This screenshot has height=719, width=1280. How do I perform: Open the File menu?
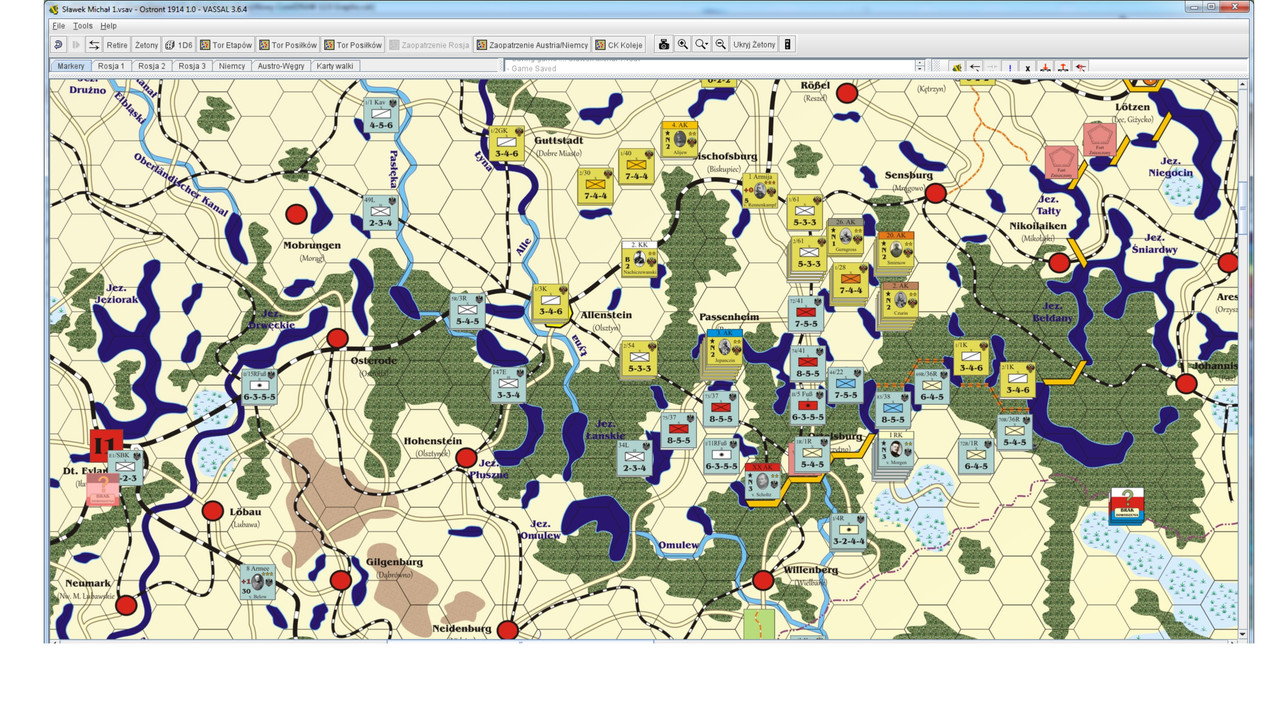pos(58,25)
